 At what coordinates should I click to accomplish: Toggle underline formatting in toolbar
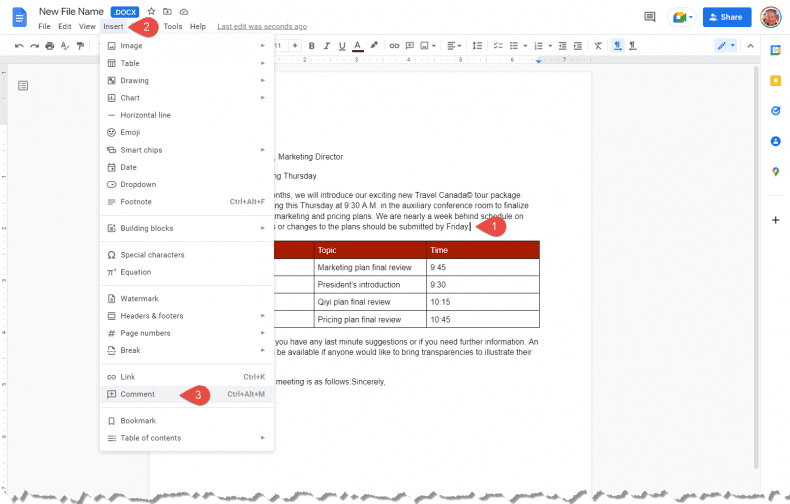tap(341, 46)
